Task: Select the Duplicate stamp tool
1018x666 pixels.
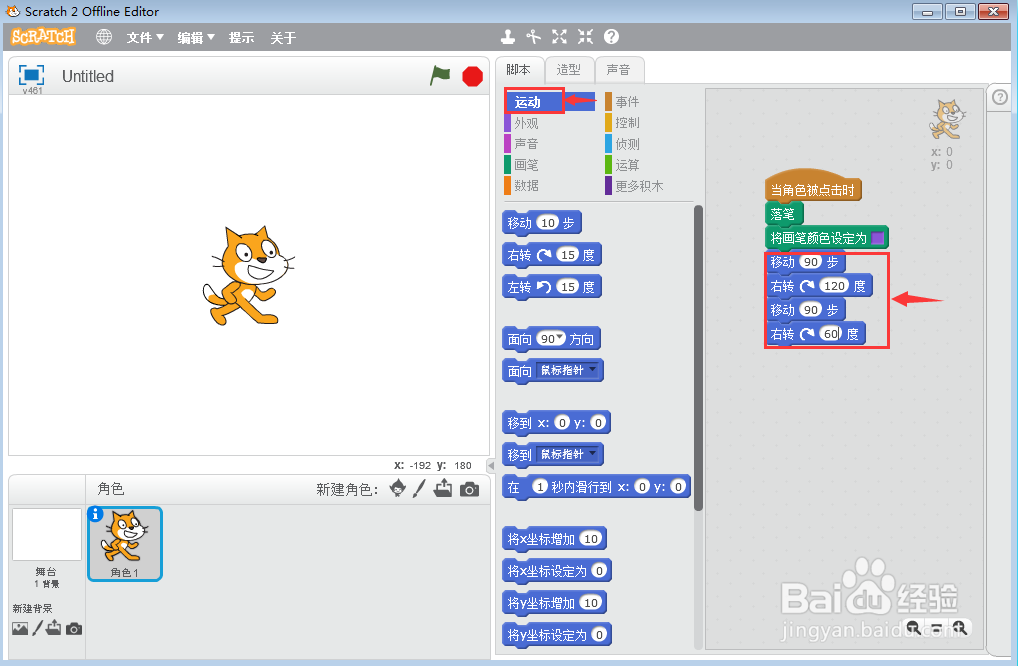Action: [x=507, y=36]
